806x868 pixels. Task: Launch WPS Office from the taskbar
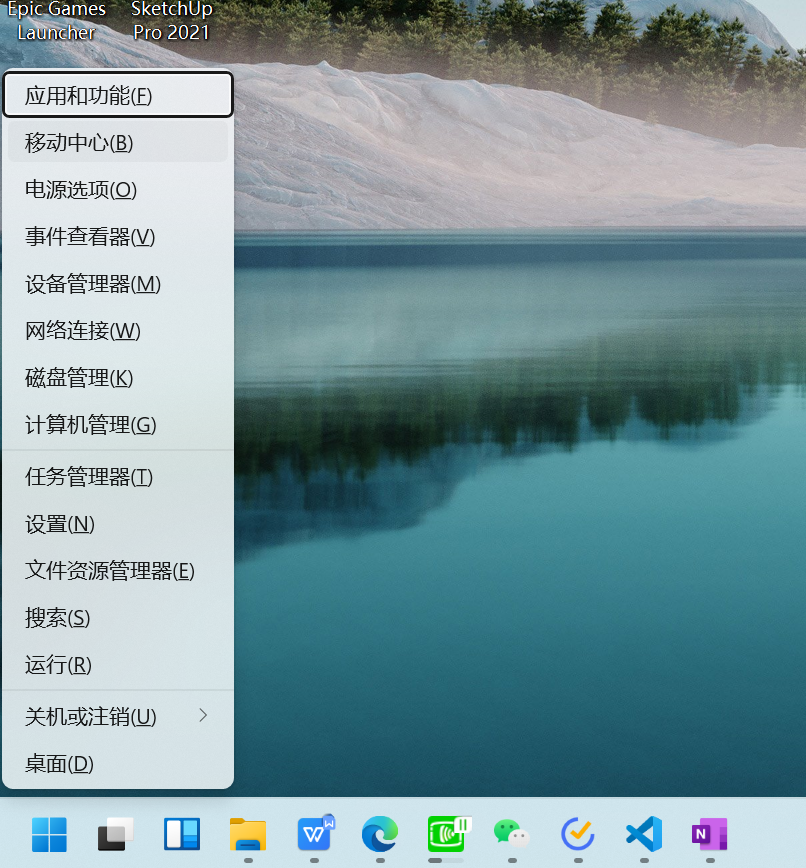(x=314, y=834)
